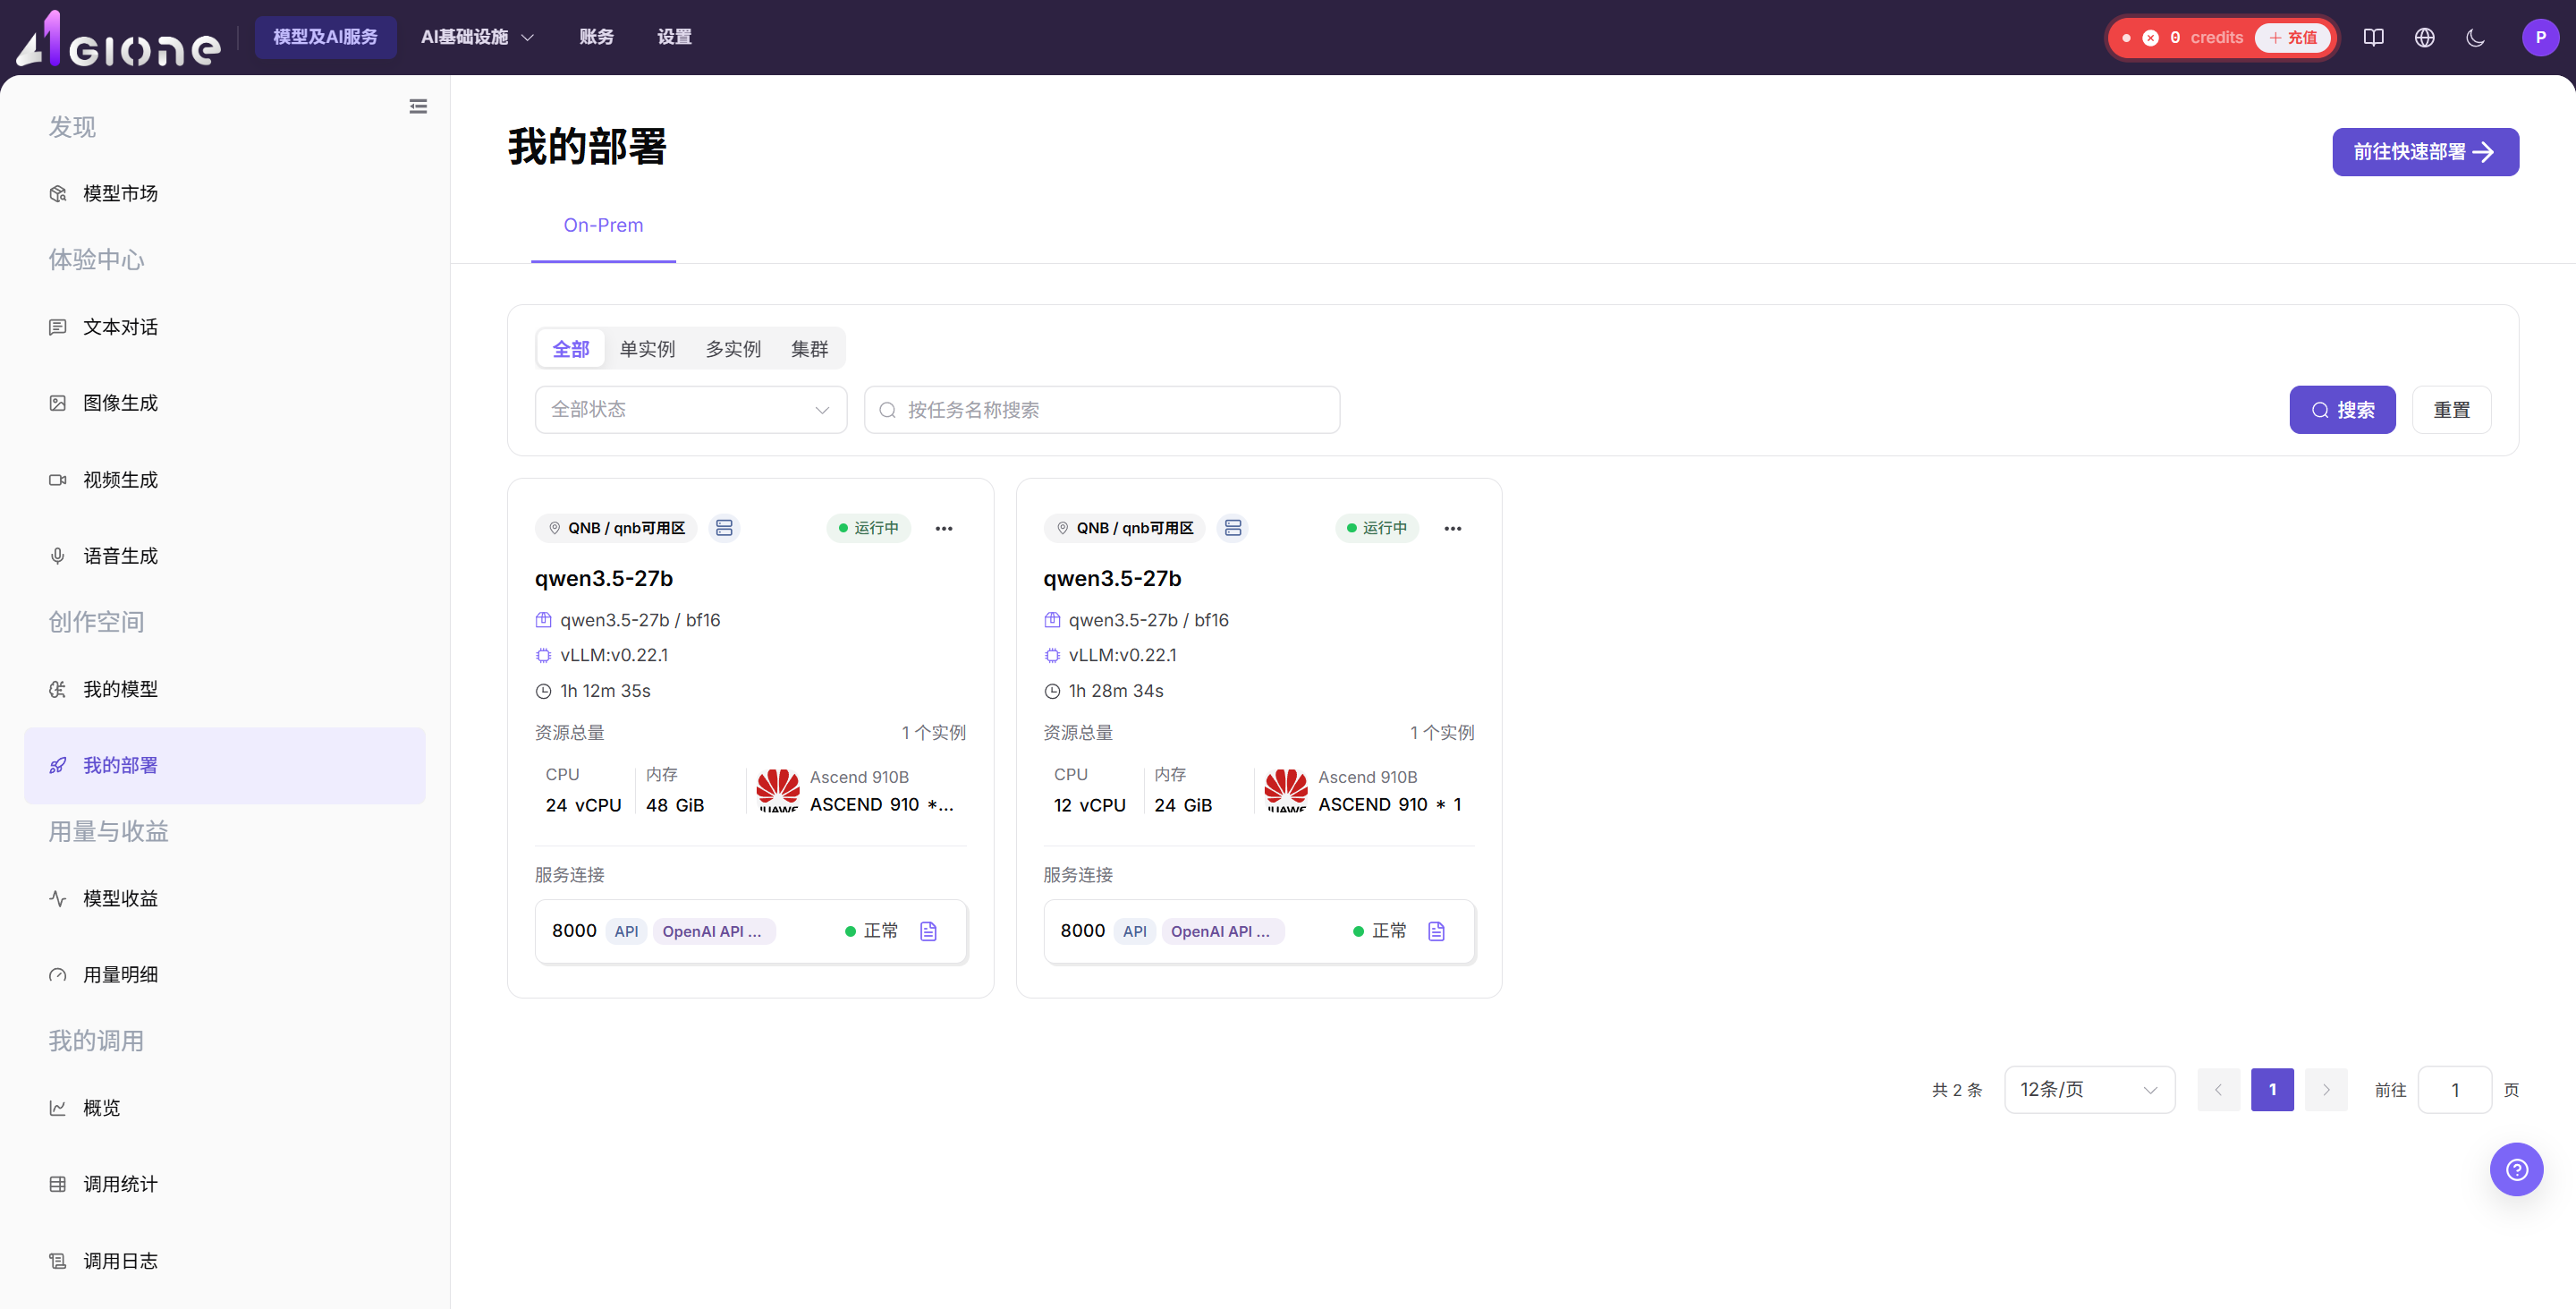
Task: Open documentation book icon in header
Action: [2373, 38]
